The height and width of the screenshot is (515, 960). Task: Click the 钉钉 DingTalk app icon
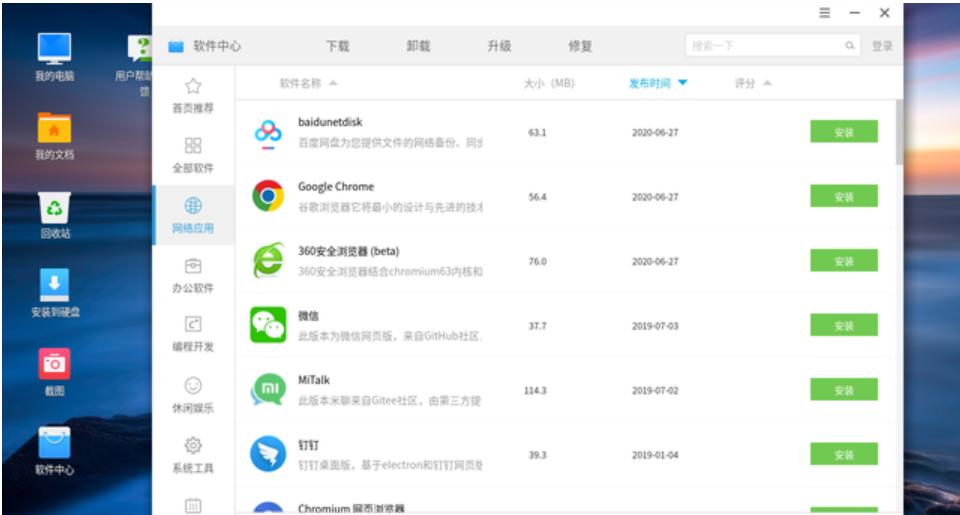tap(268, 454)
